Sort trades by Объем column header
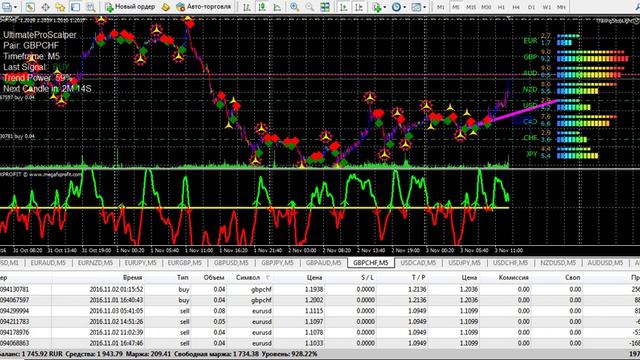 [214, 278]
